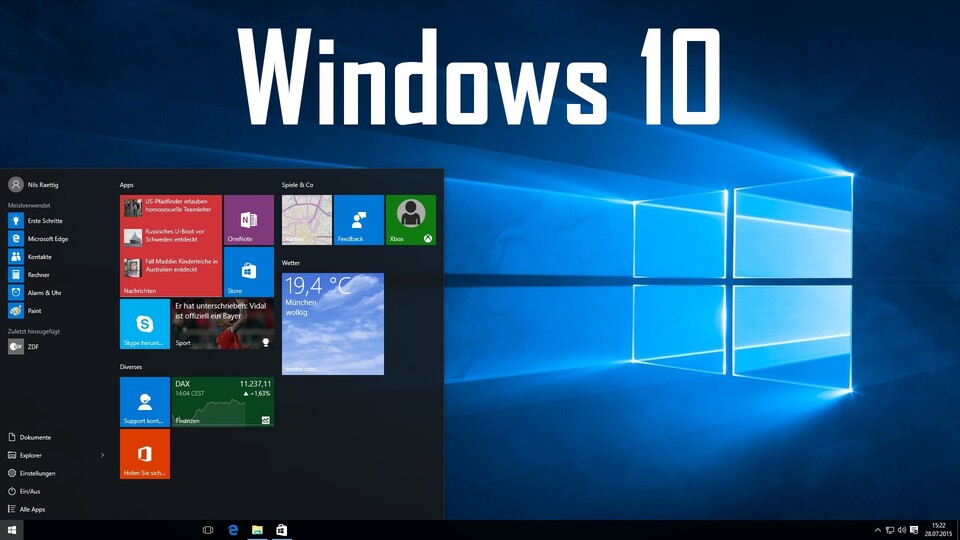Open the OneNote tile

point(249,220)
